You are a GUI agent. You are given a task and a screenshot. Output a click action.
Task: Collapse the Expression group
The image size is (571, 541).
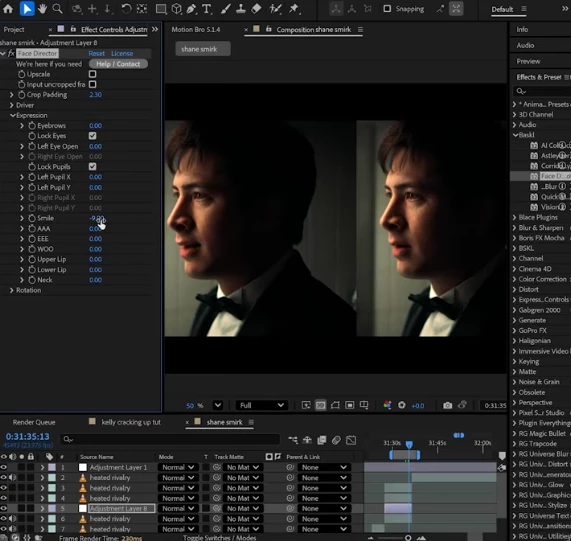tap(12, 115)
